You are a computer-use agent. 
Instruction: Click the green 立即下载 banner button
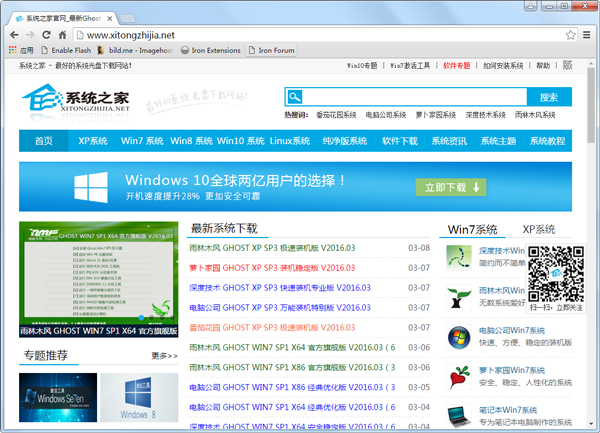tap(451, 187)
